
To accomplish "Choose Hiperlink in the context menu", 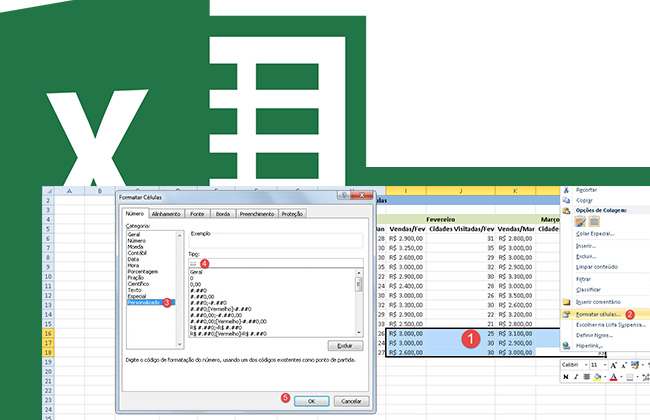I will [589, 345].
